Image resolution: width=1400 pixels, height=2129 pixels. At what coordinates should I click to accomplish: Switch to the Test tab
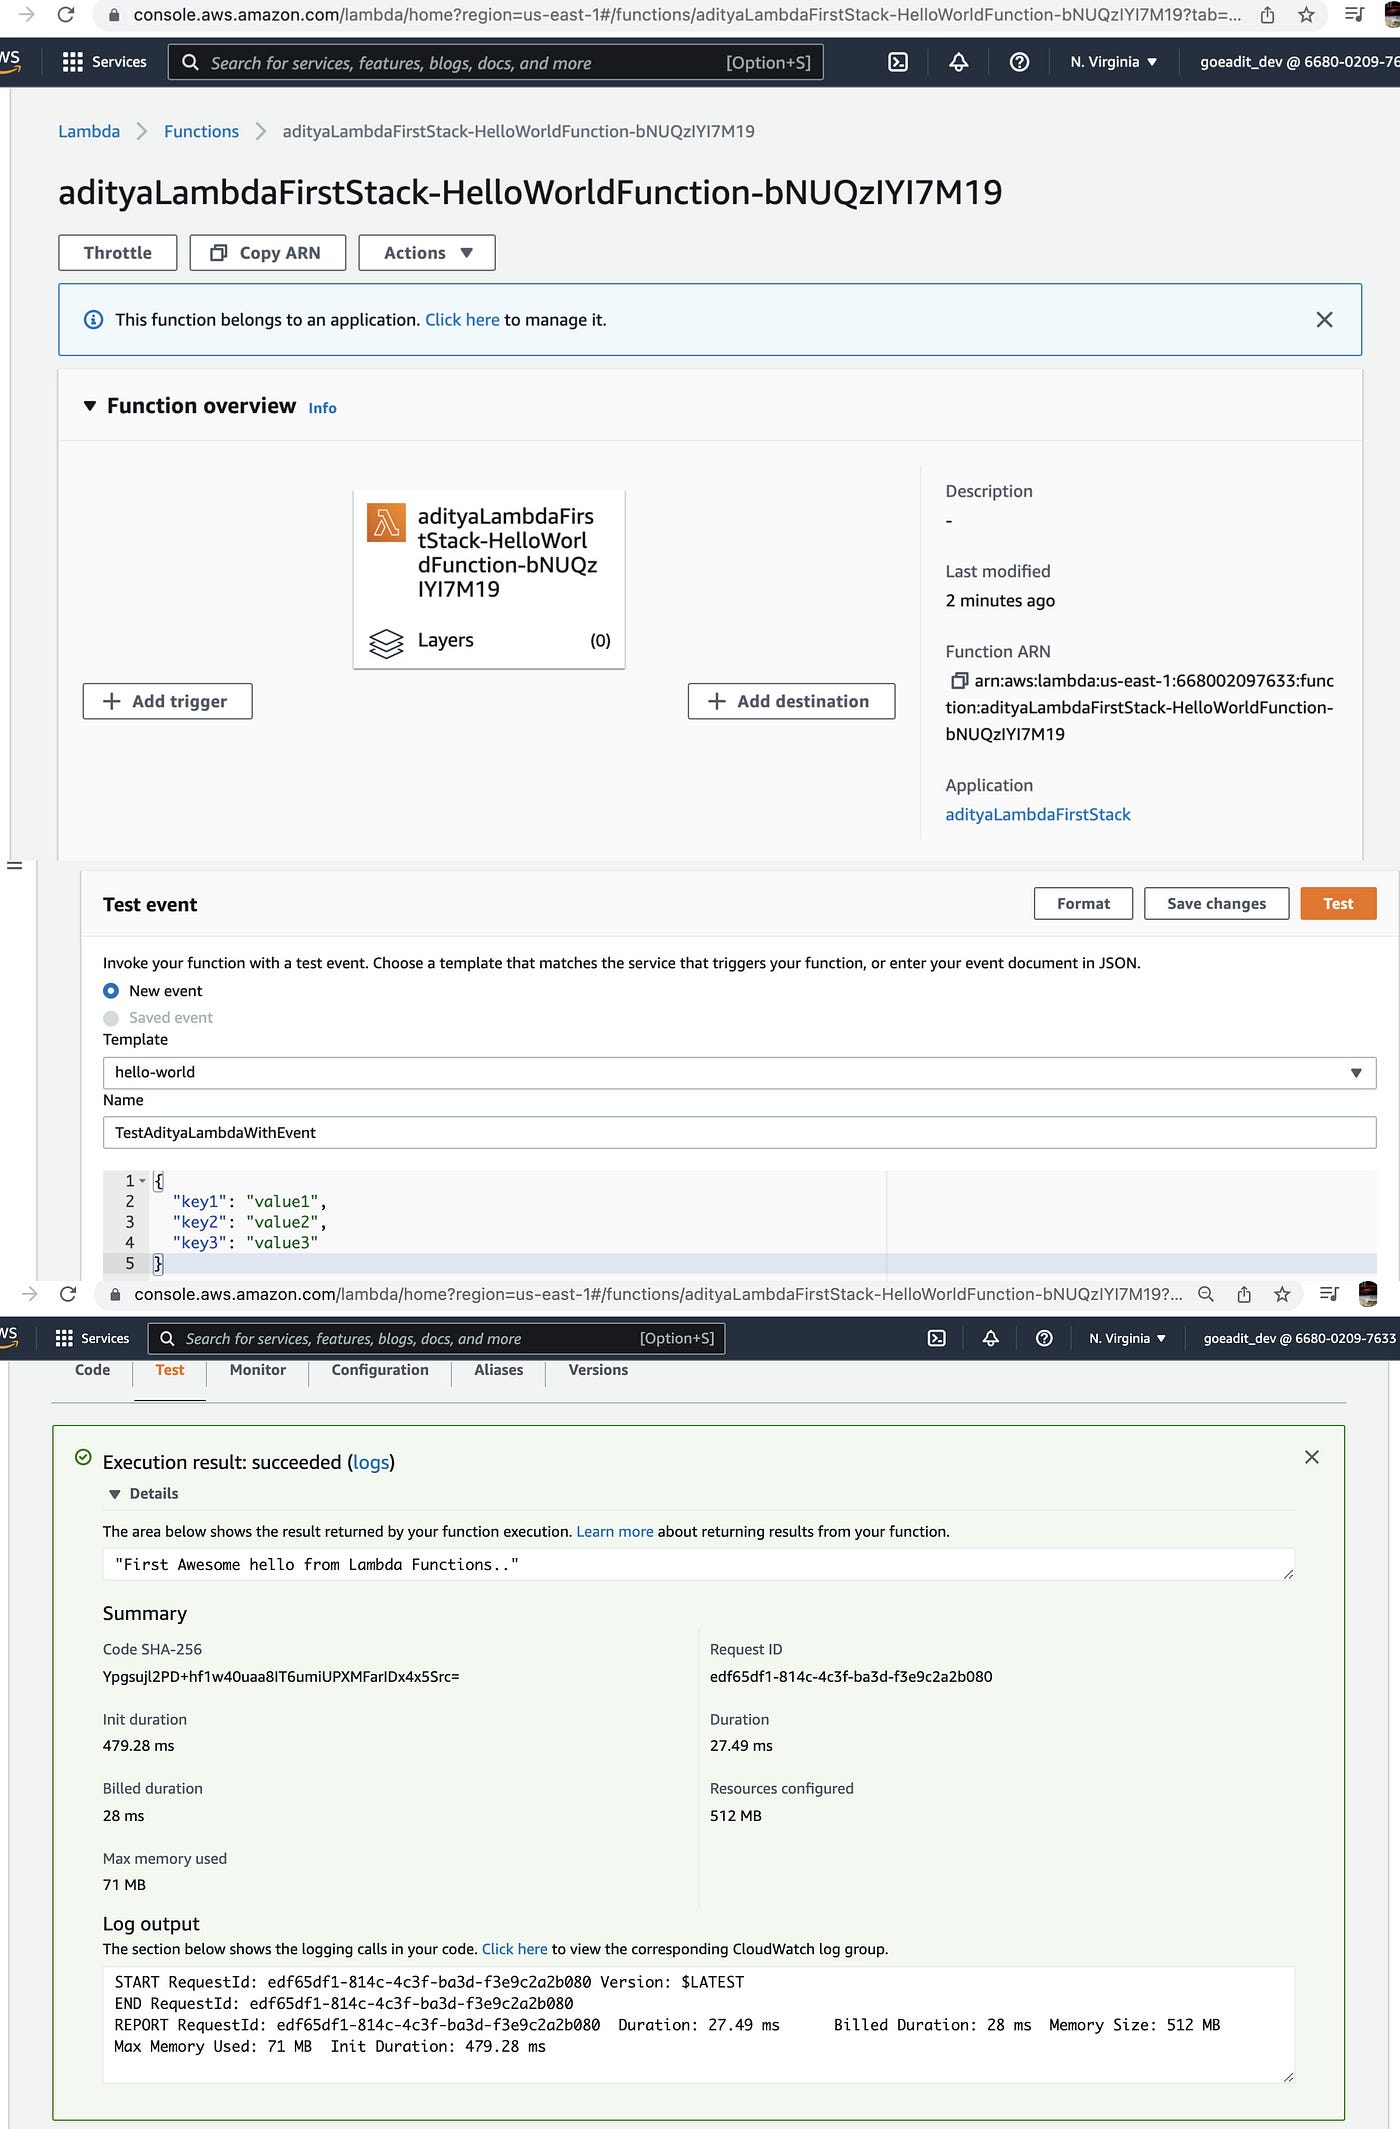(170, 1370)
